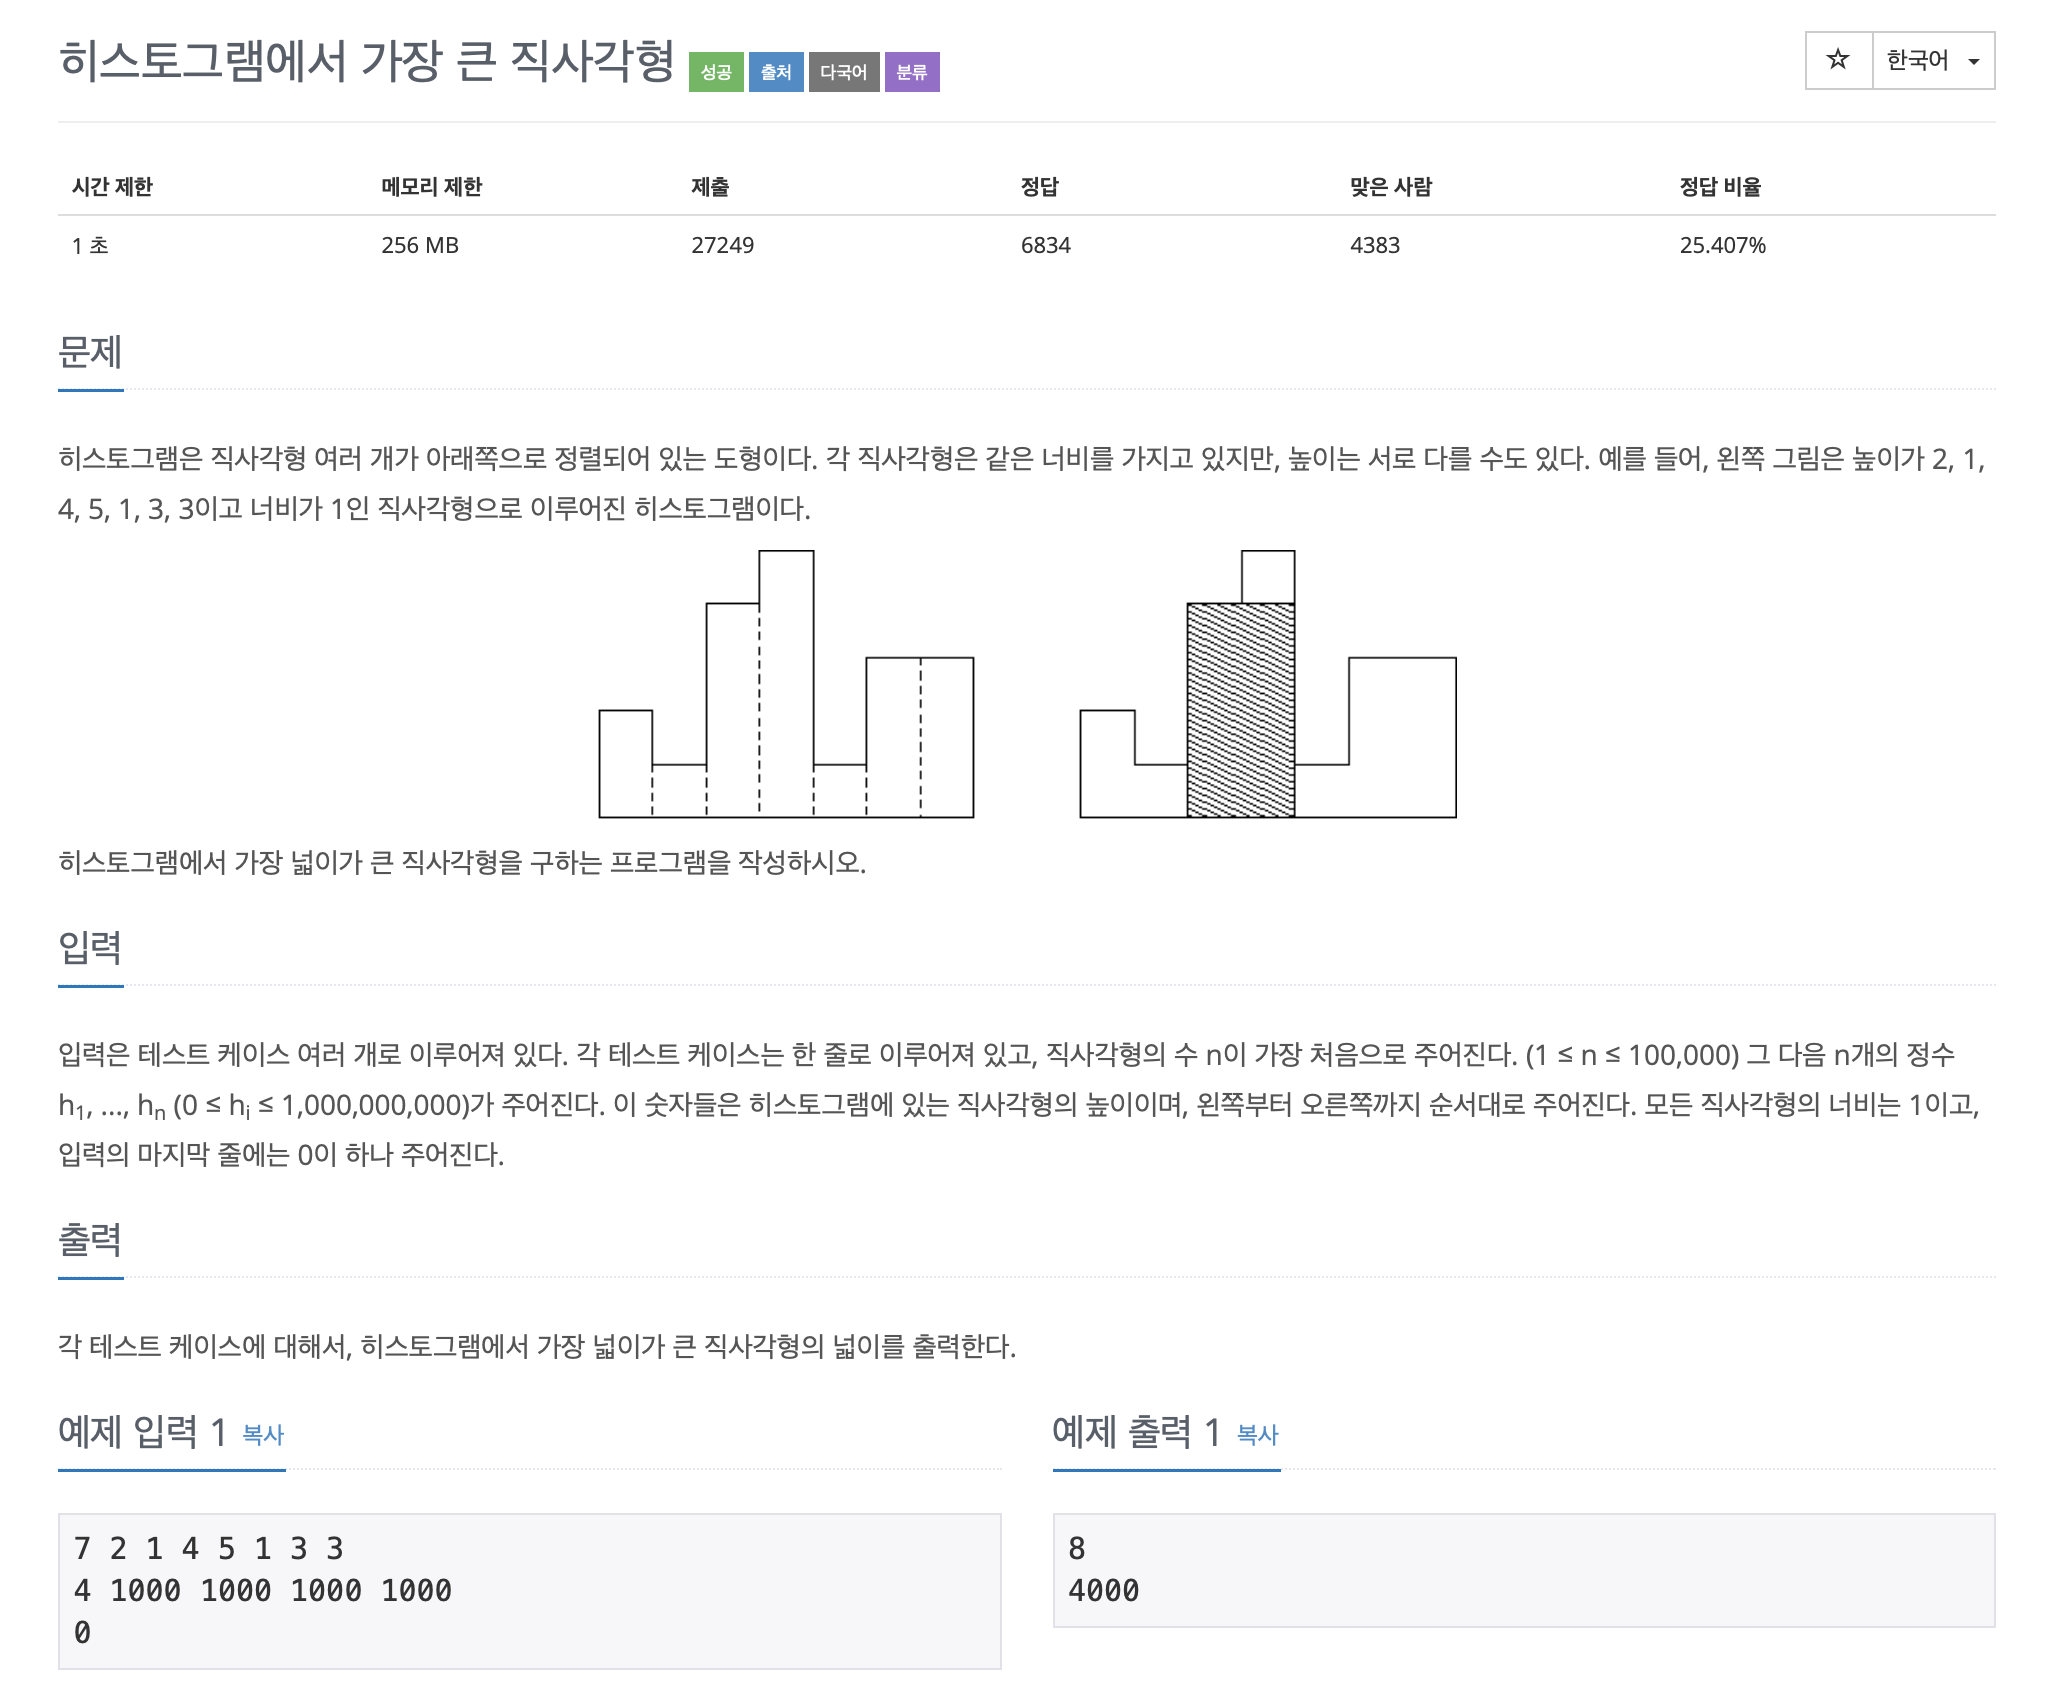The height and width of the screenshot is (1694, 2062).
Task: Click the purple 분류 badge
Action: (x=911, y=72)
